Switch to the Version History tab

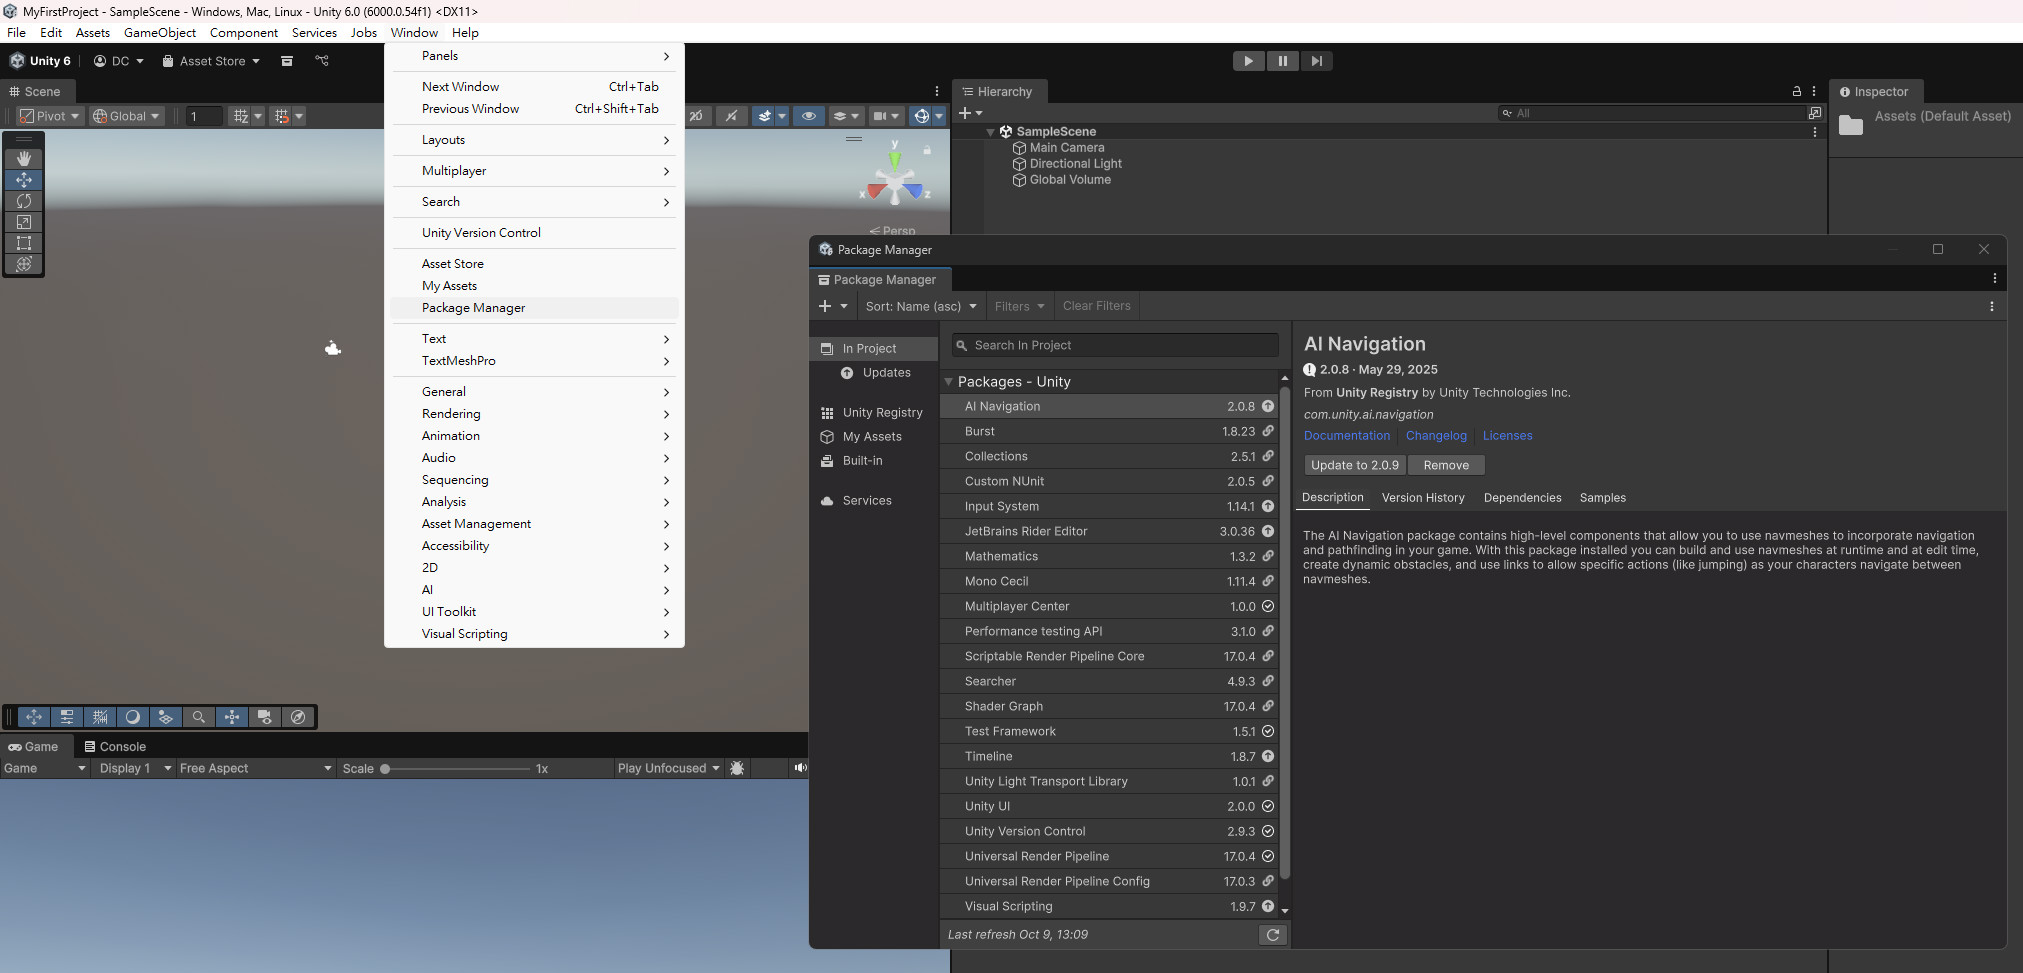pyautogui.click(x=1423, y=498)
